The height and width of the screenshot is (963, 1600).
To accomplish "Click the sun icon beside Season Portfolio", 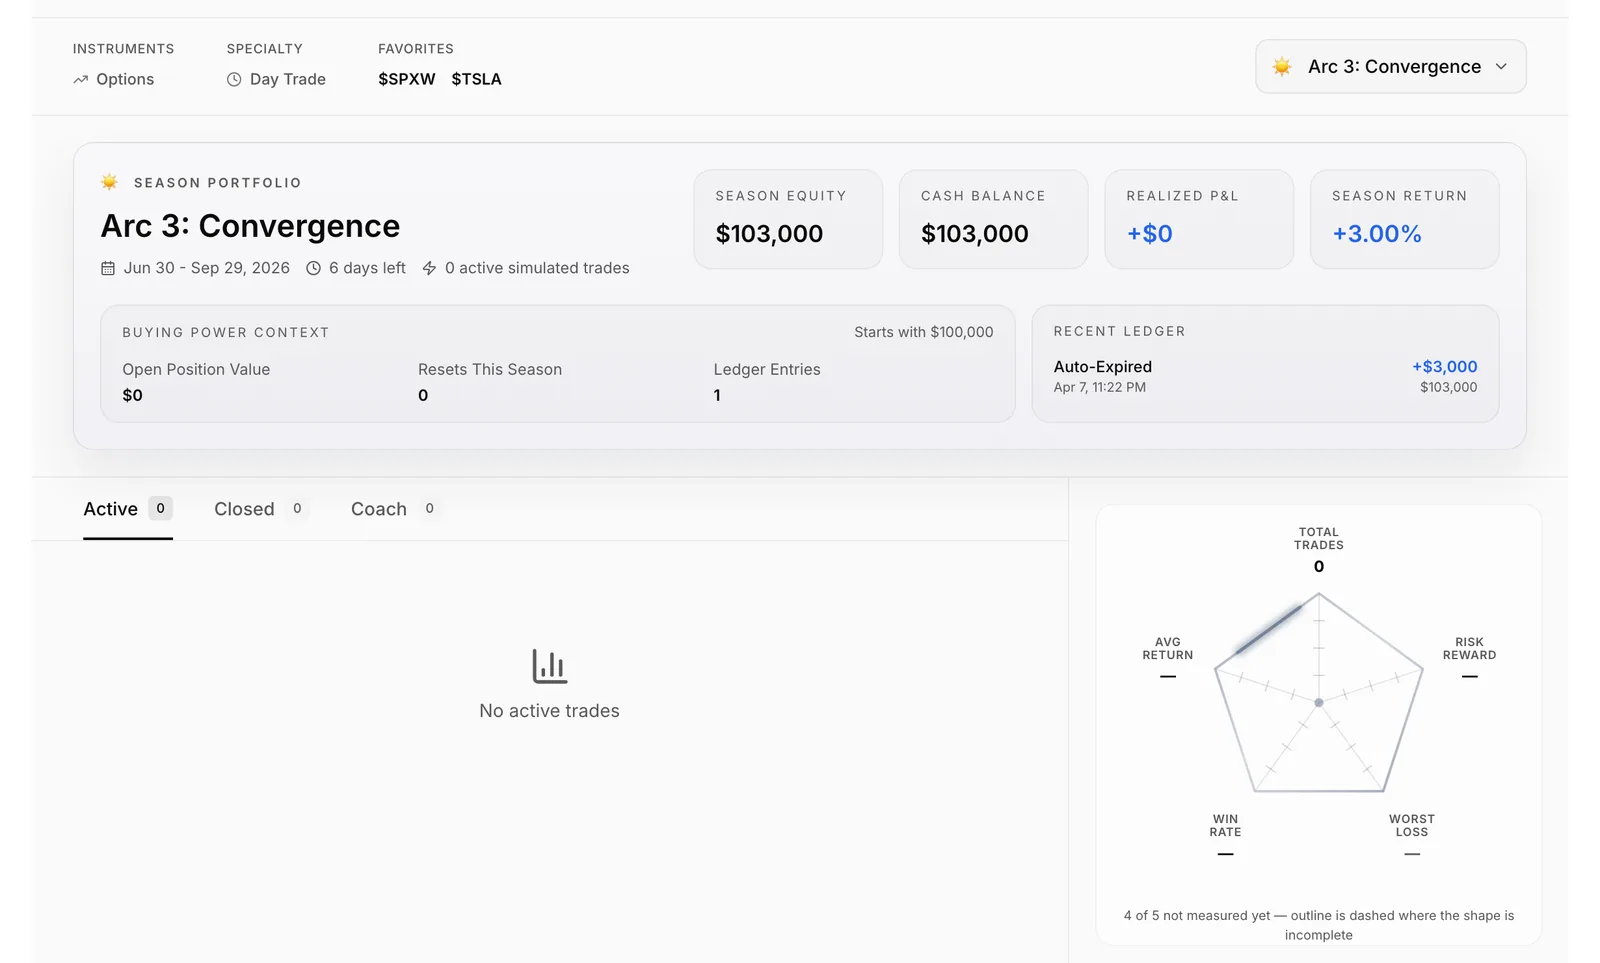I will click(110, 182).
